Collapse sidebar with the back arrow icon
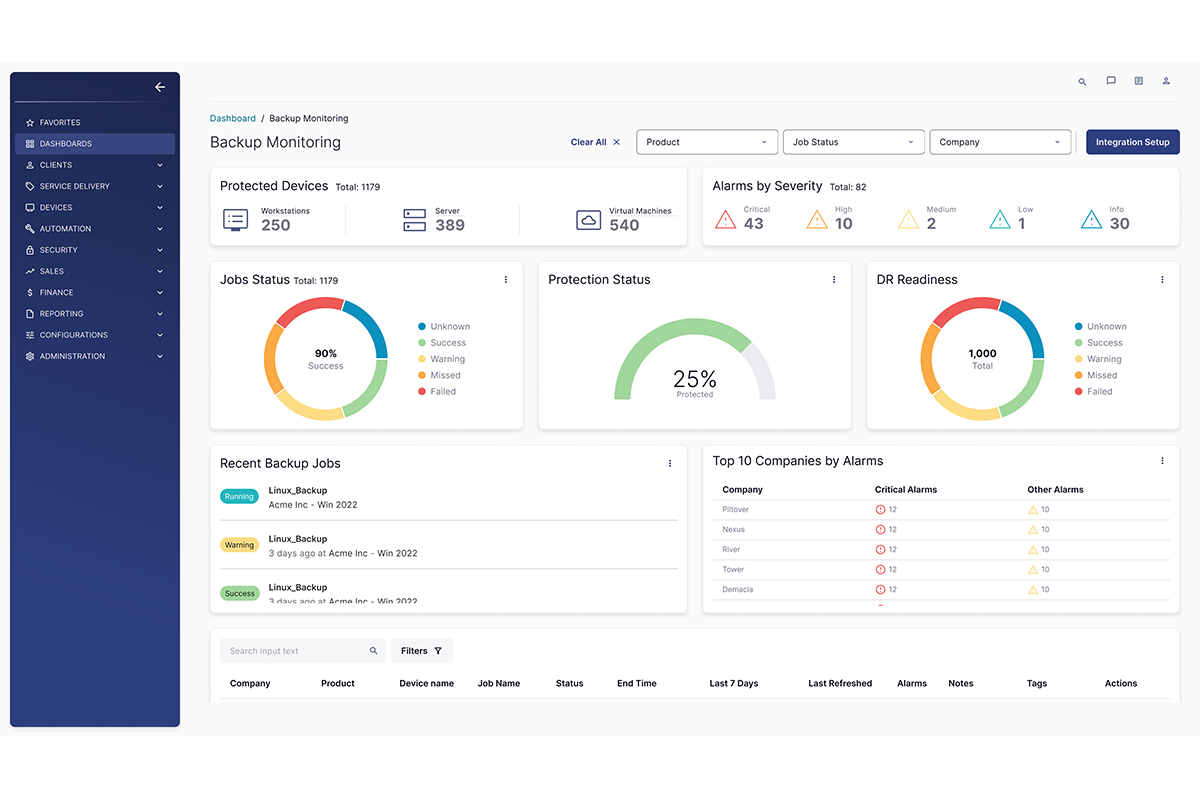Viewport: 1200px width, 800px height. [160, 88]
